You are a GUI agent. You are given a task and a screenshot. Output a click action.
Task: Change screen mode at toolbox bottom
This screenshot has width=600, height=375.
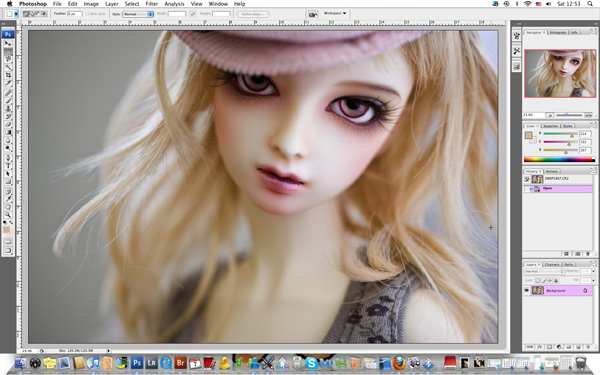pos(8,251)
